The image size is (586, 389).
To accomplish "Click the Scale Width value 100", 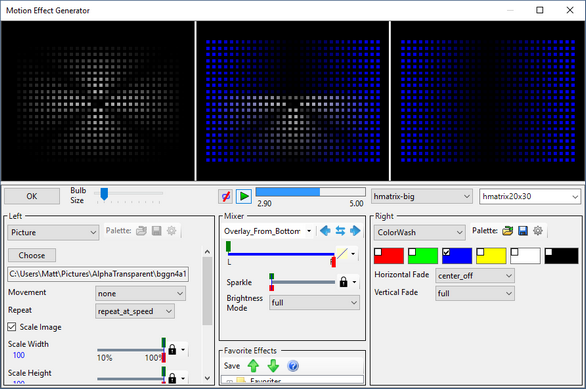I will pyautogui.click(x=19, y=355).
